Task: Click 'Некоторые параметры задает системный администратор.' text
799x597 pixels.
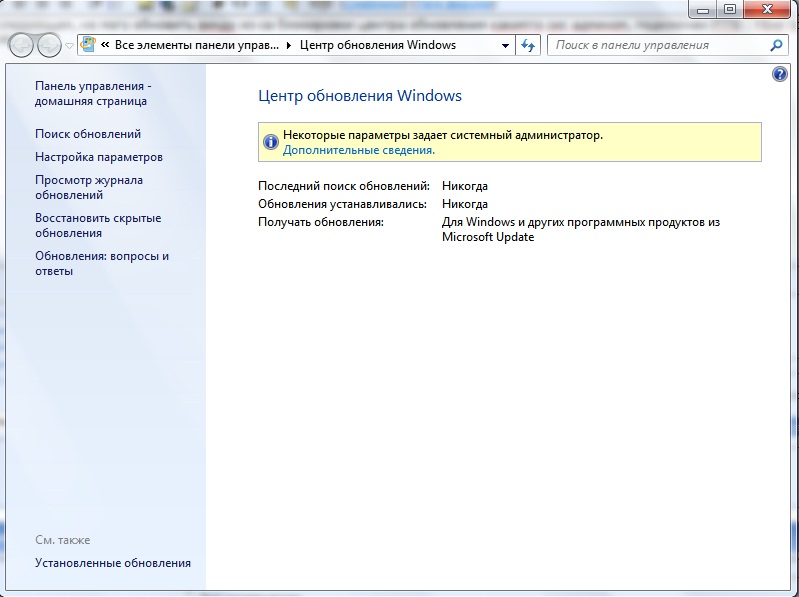Action: (x=443, y=135)
